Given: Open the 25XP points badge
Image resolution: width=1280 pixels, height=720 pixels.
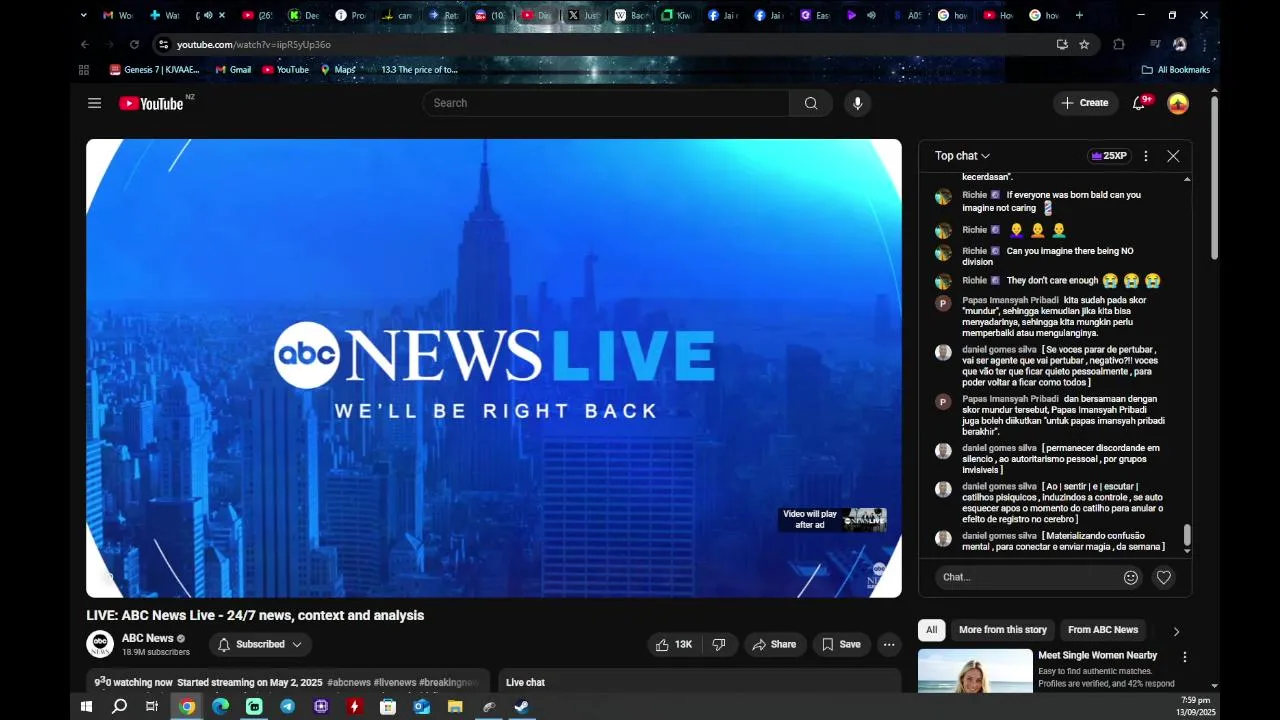Looking at the screenshot, I should click(1109, 156).
